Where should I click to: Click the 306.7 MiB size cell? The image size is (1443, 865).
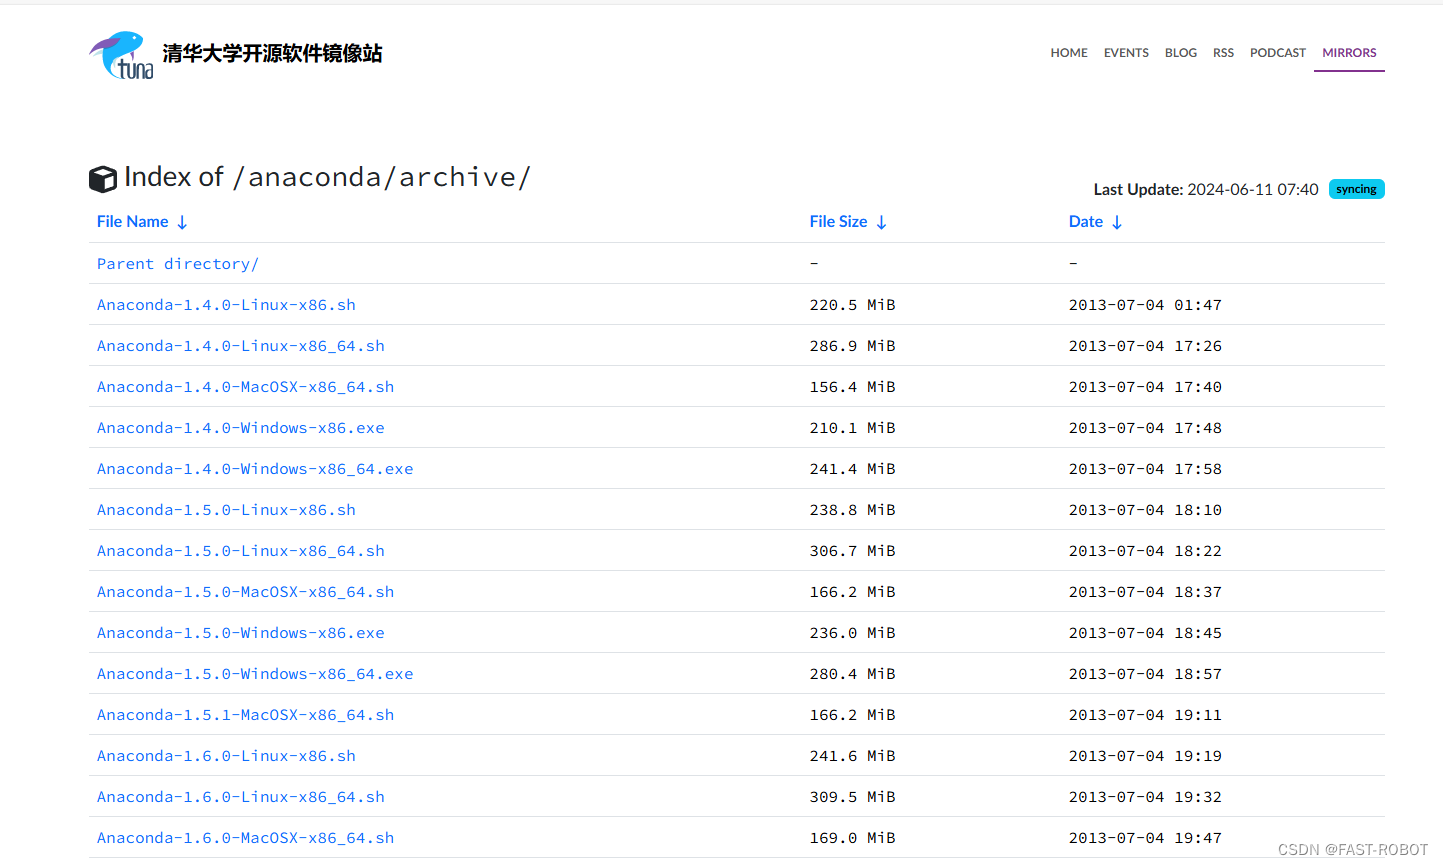[x=852, y=551]
